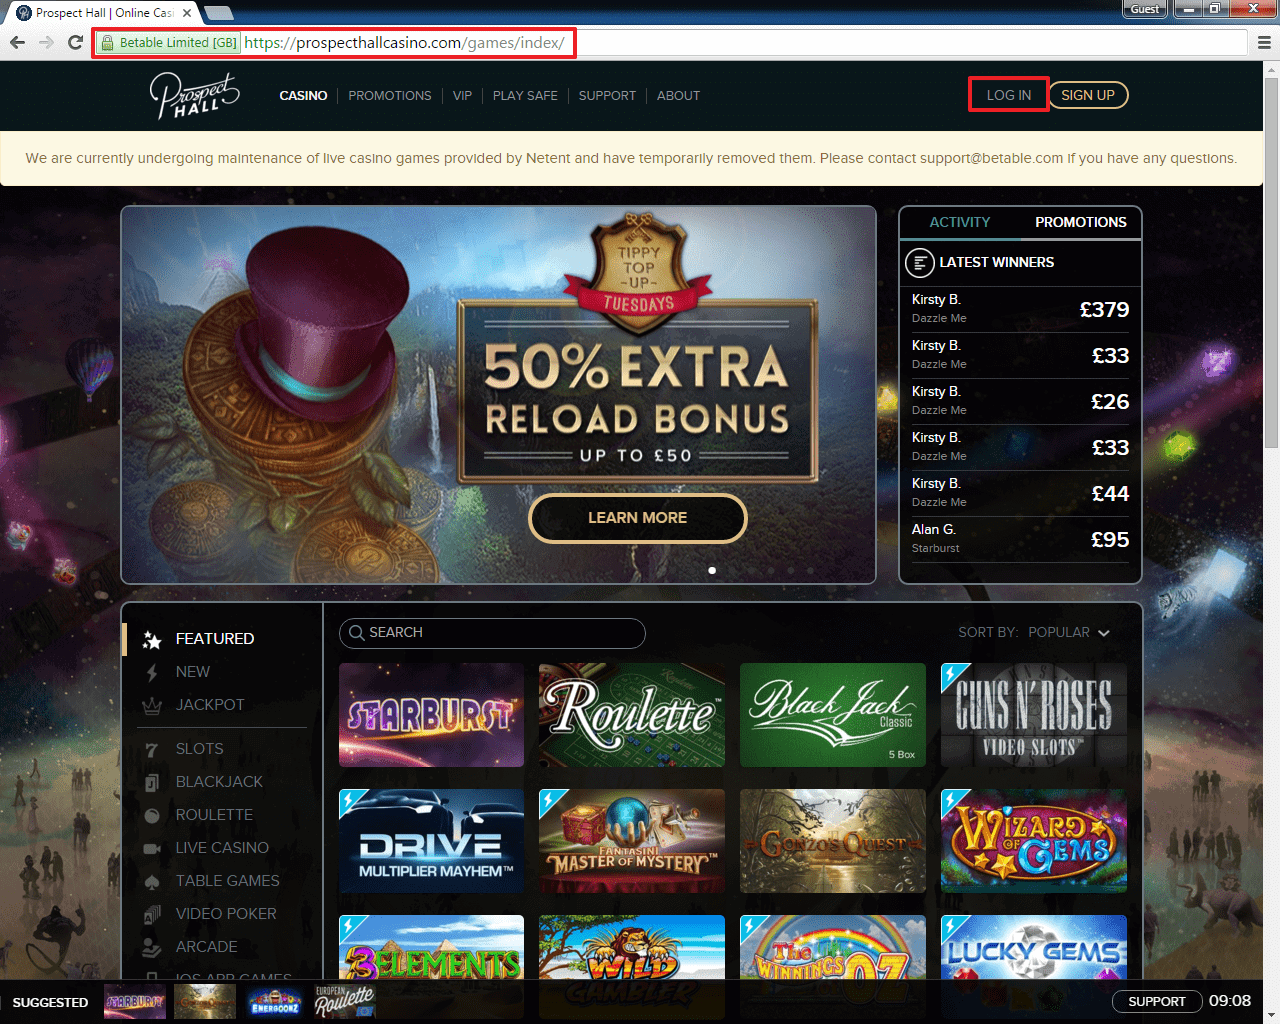The width and height of the screenshot is (1280, 1024).
Task: Click the browser back arrow
Action: (x=17, y=42)
